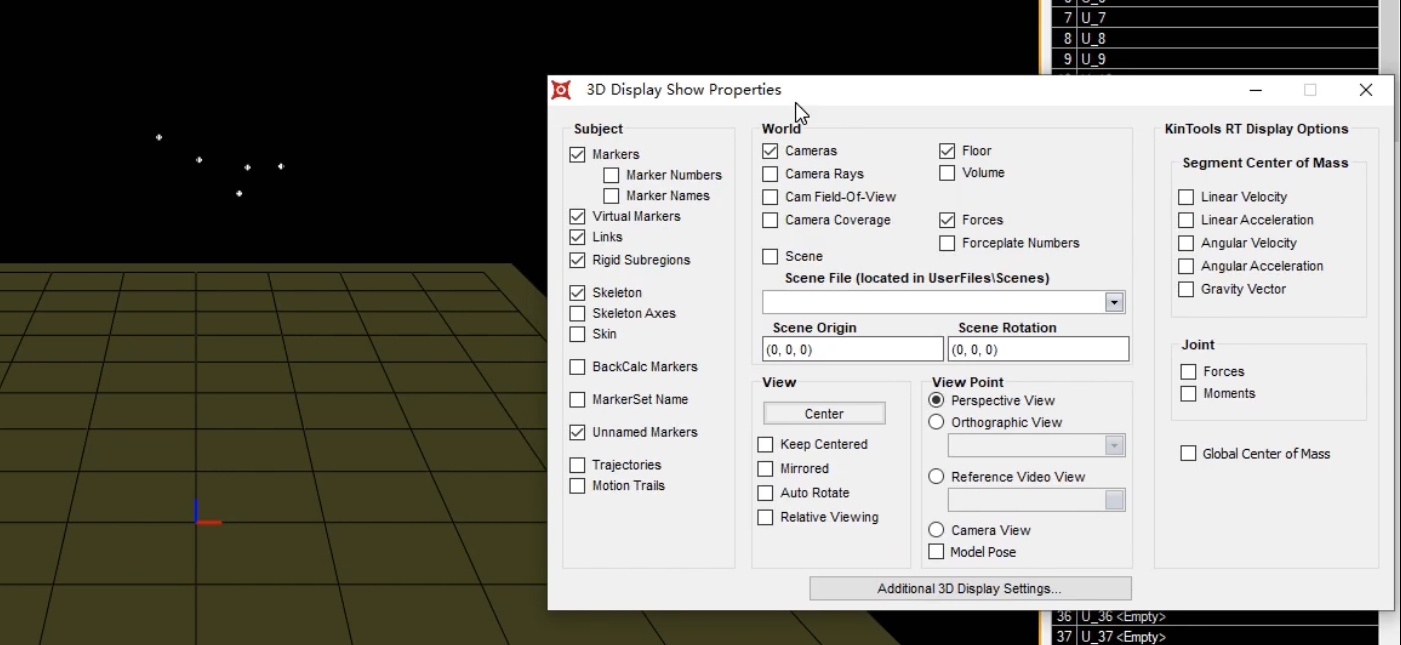Enable Motion Trails
Image resolution: width=1401 pixels, height=645 pixels.
[577, 485]
